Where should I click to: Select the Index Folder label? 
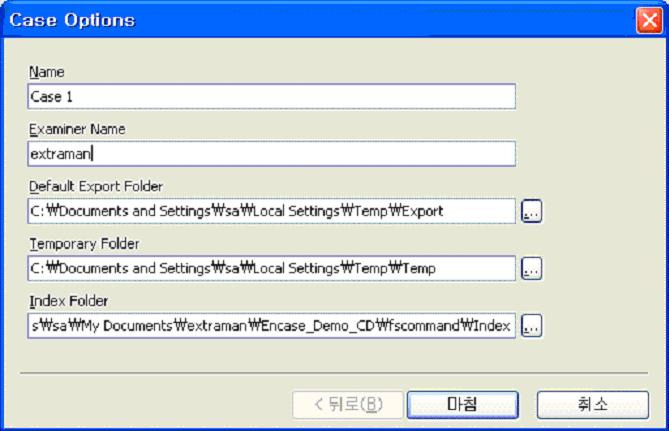[69, 301]
